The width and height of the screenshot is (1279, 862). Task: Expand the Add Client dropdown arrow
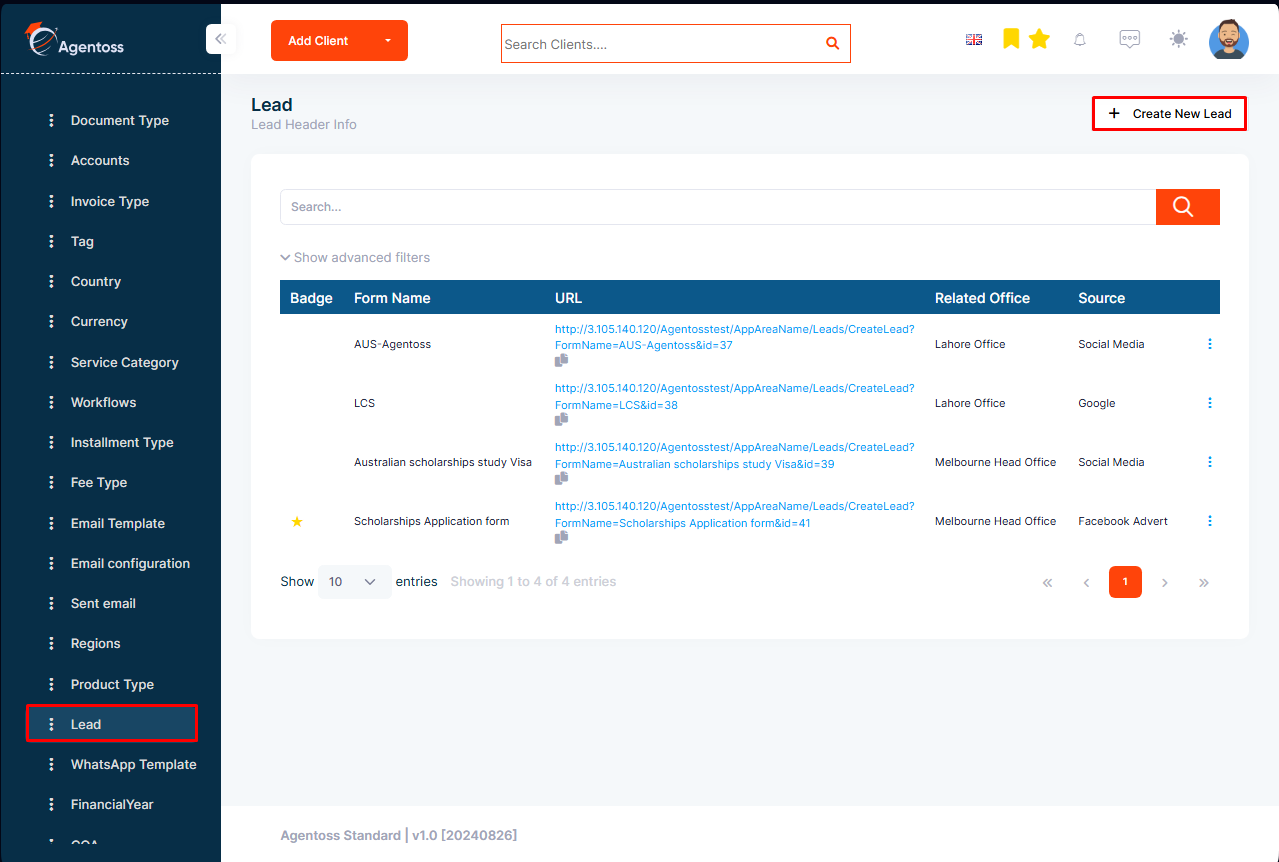[388, 41]
